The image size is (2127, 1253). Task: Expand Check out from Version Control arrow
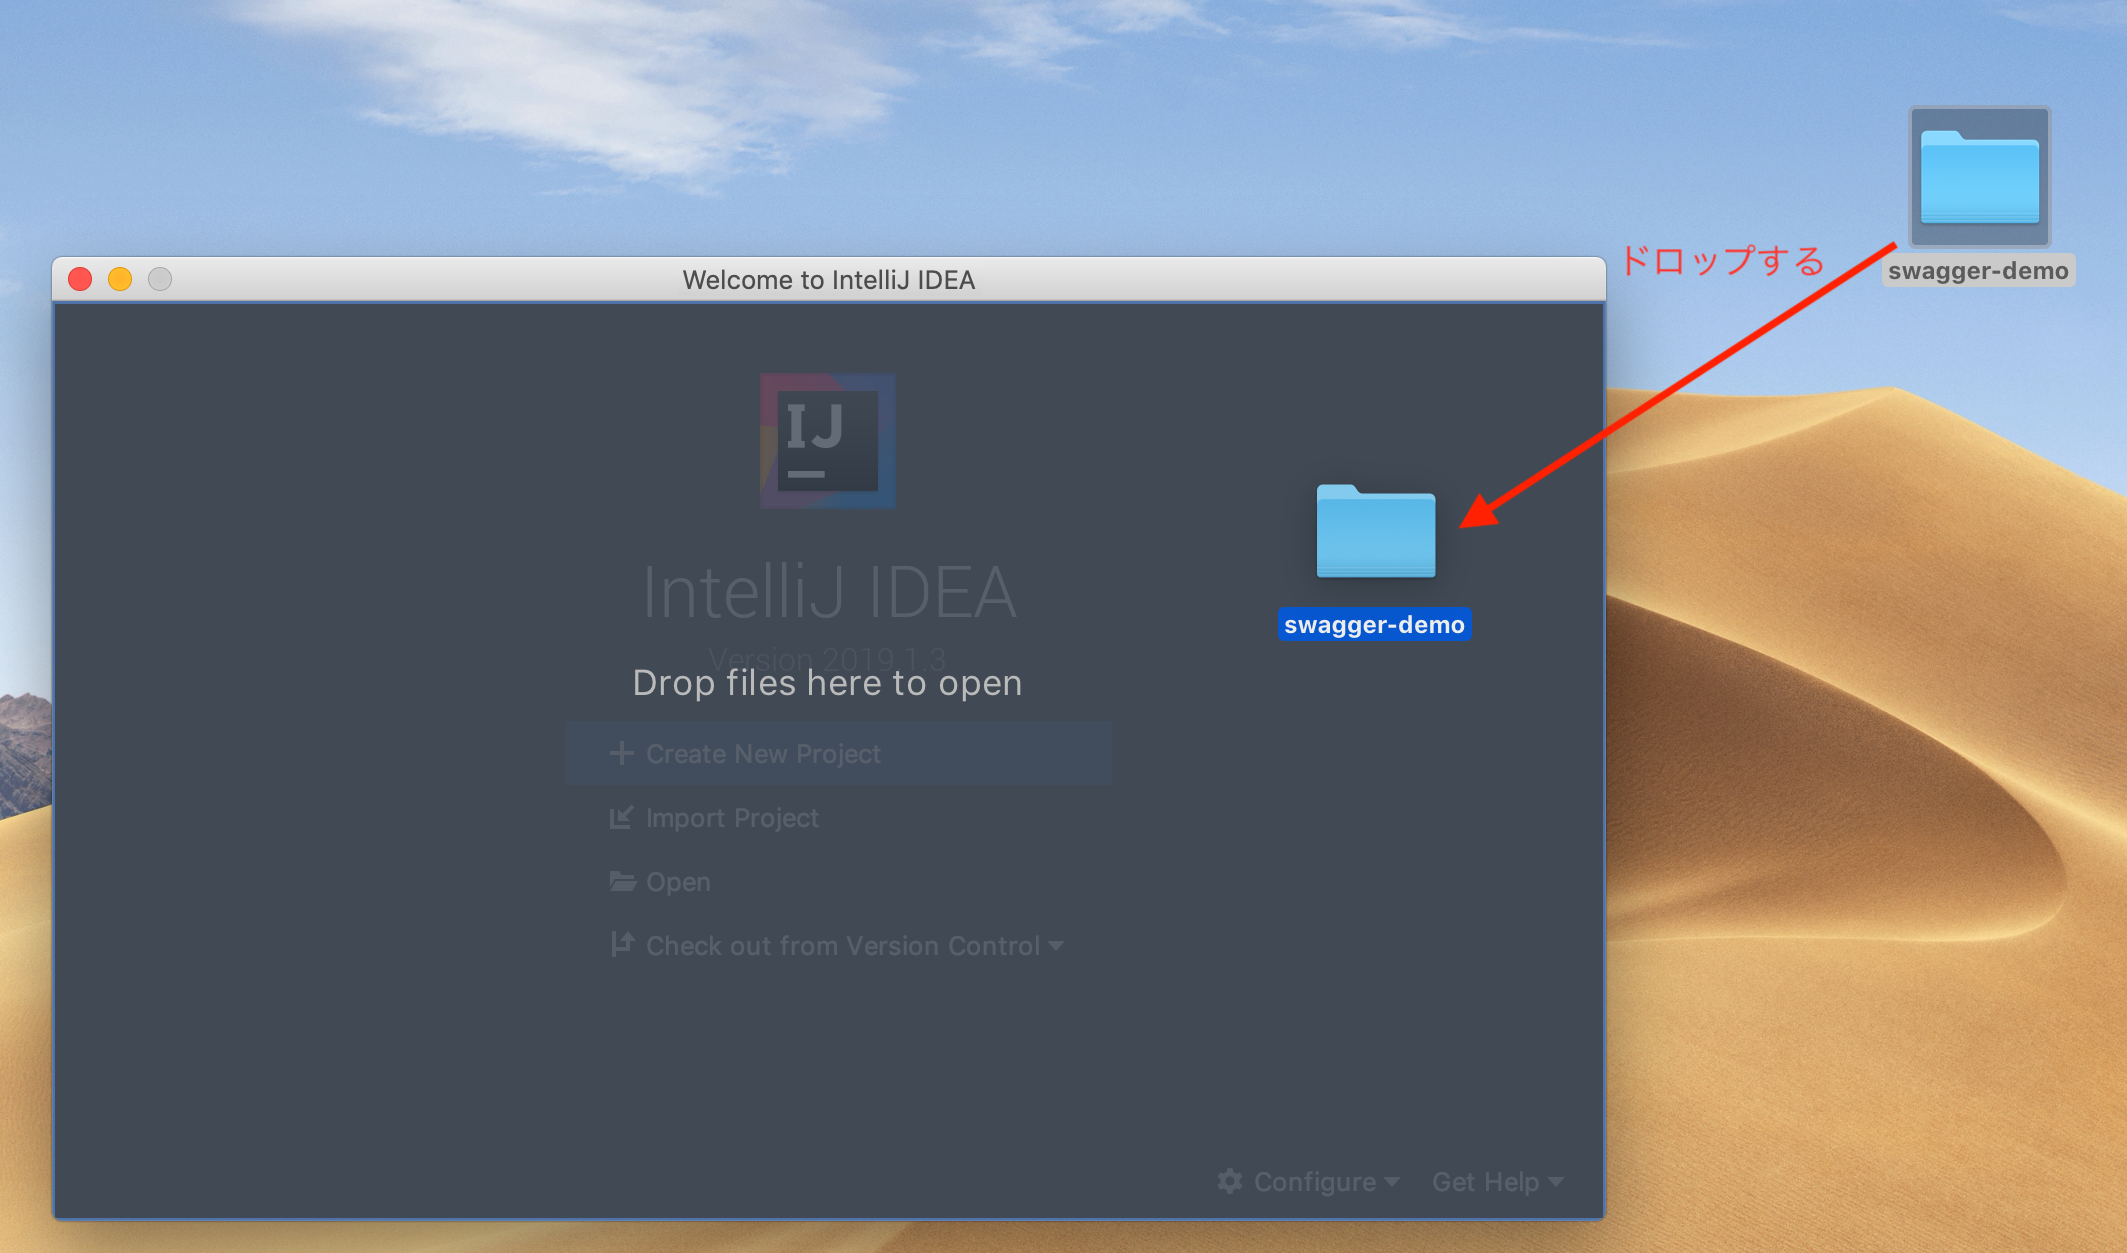(x=1057, y=945)
